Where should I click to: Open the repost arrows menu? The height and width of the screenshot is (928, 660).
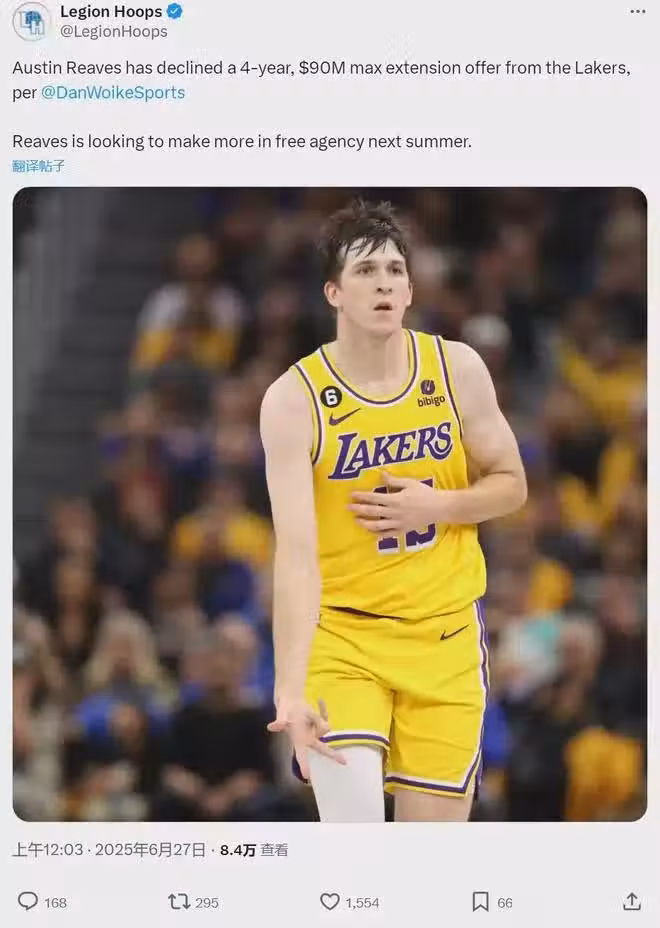coord(179,901)
